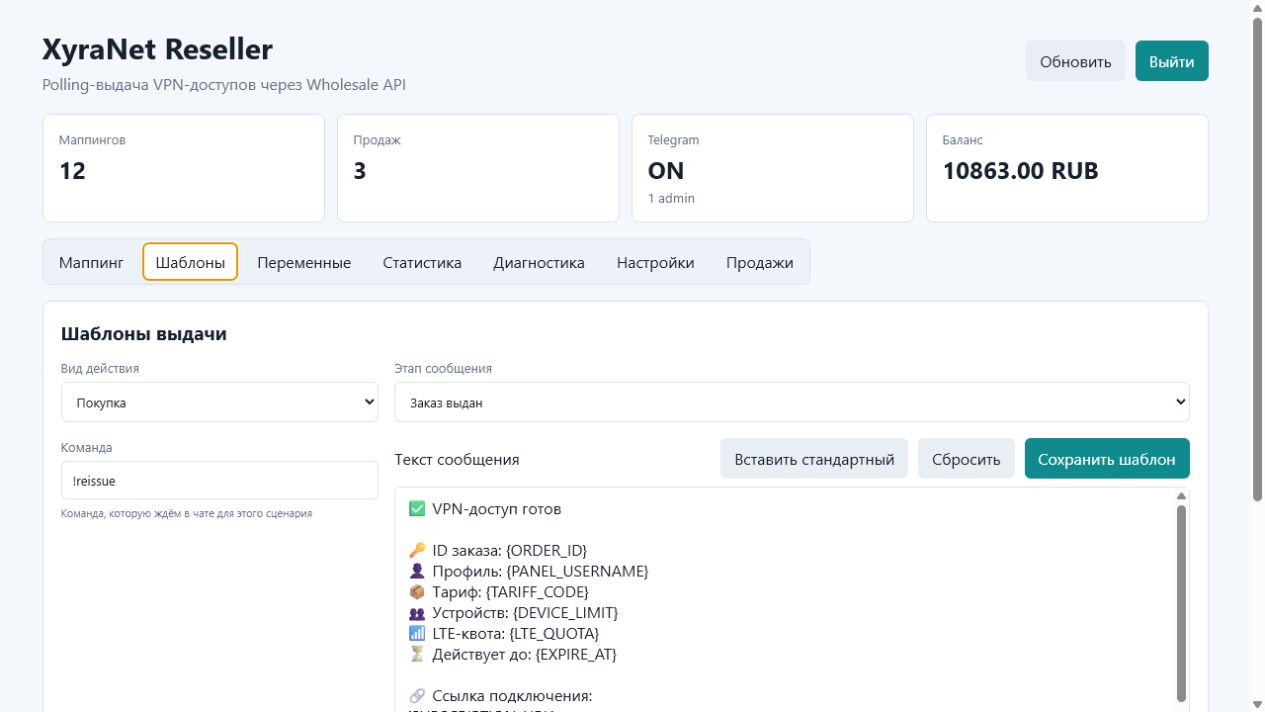Click the key emoji before ID заказа

pos(417,550)
